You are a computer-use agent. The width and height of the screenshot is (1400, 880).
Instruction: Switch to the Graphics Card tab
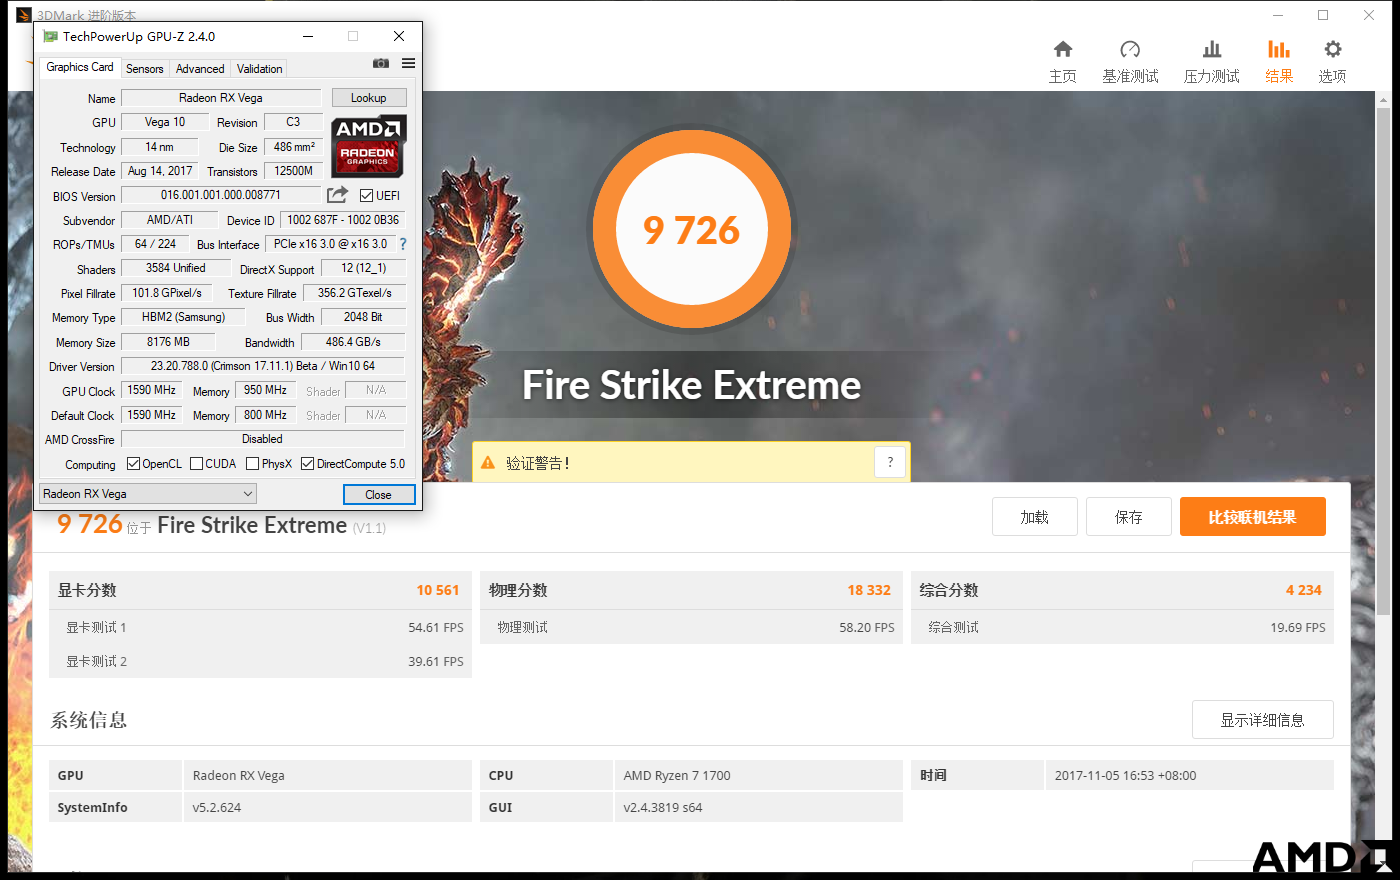[x=80, y=67]
